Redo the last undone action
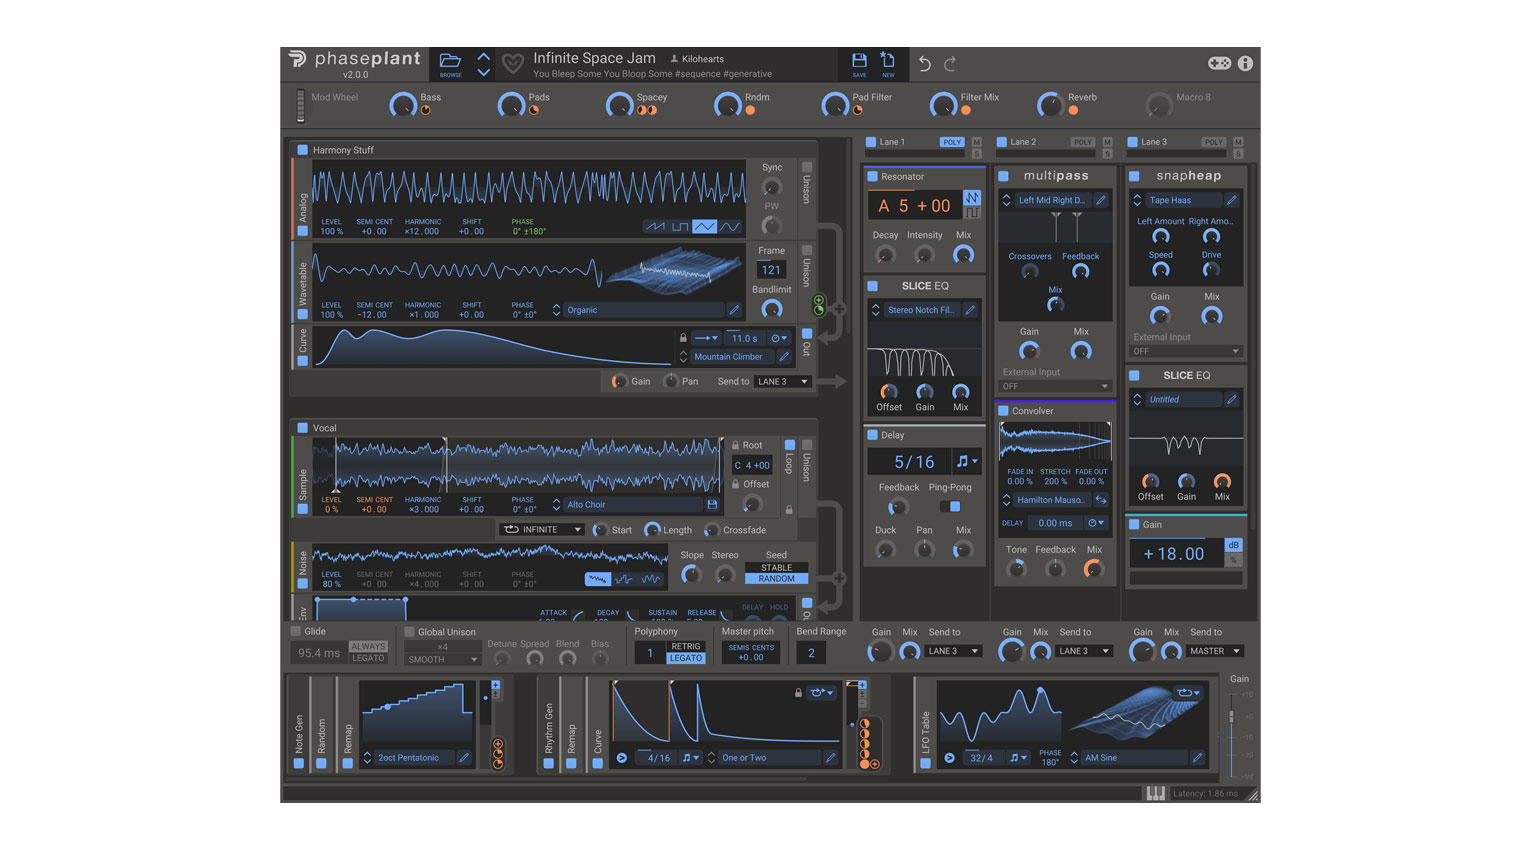The width and height of the screenshot is (1540, 850). pyautogui.click(x=950, y=64)
